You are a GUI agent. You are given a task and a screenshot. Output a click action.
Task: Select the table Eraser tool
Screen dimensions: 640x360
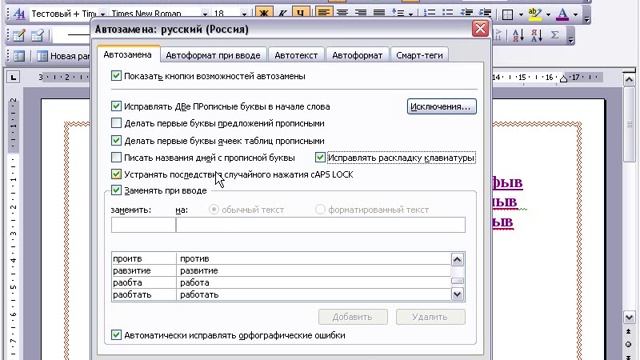(x=37, y=36)
